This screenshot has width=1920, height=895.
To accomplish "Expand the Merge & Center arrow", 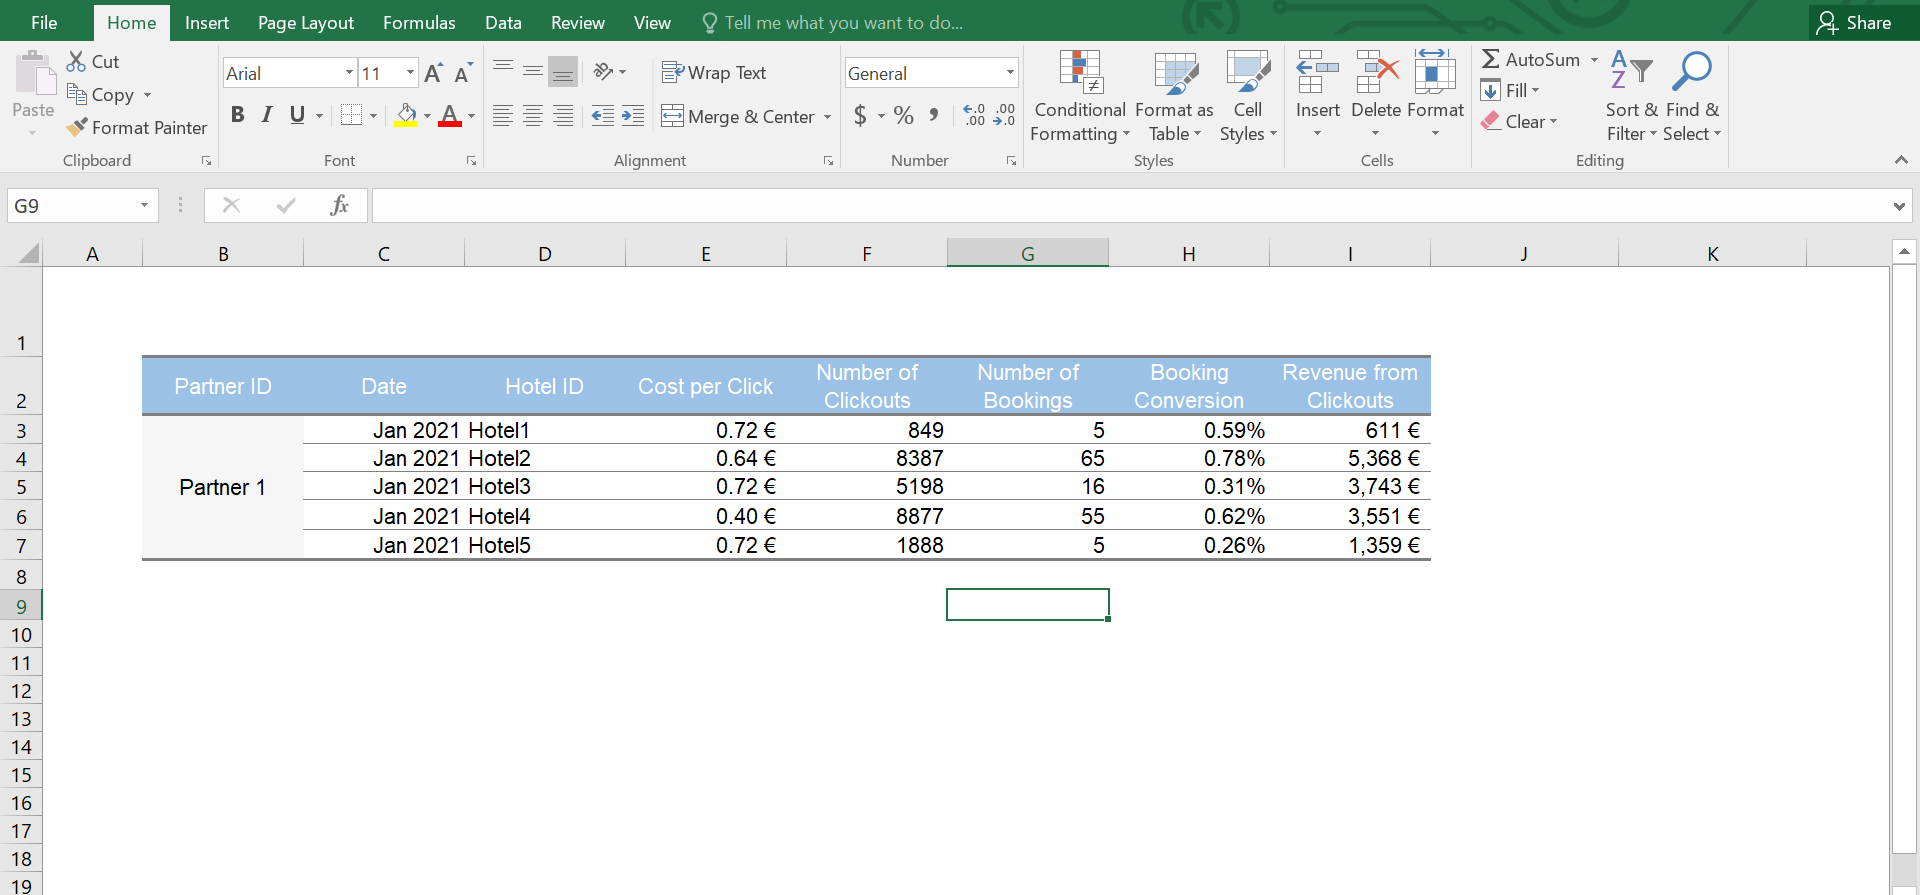I will click(x=827, y=117).
